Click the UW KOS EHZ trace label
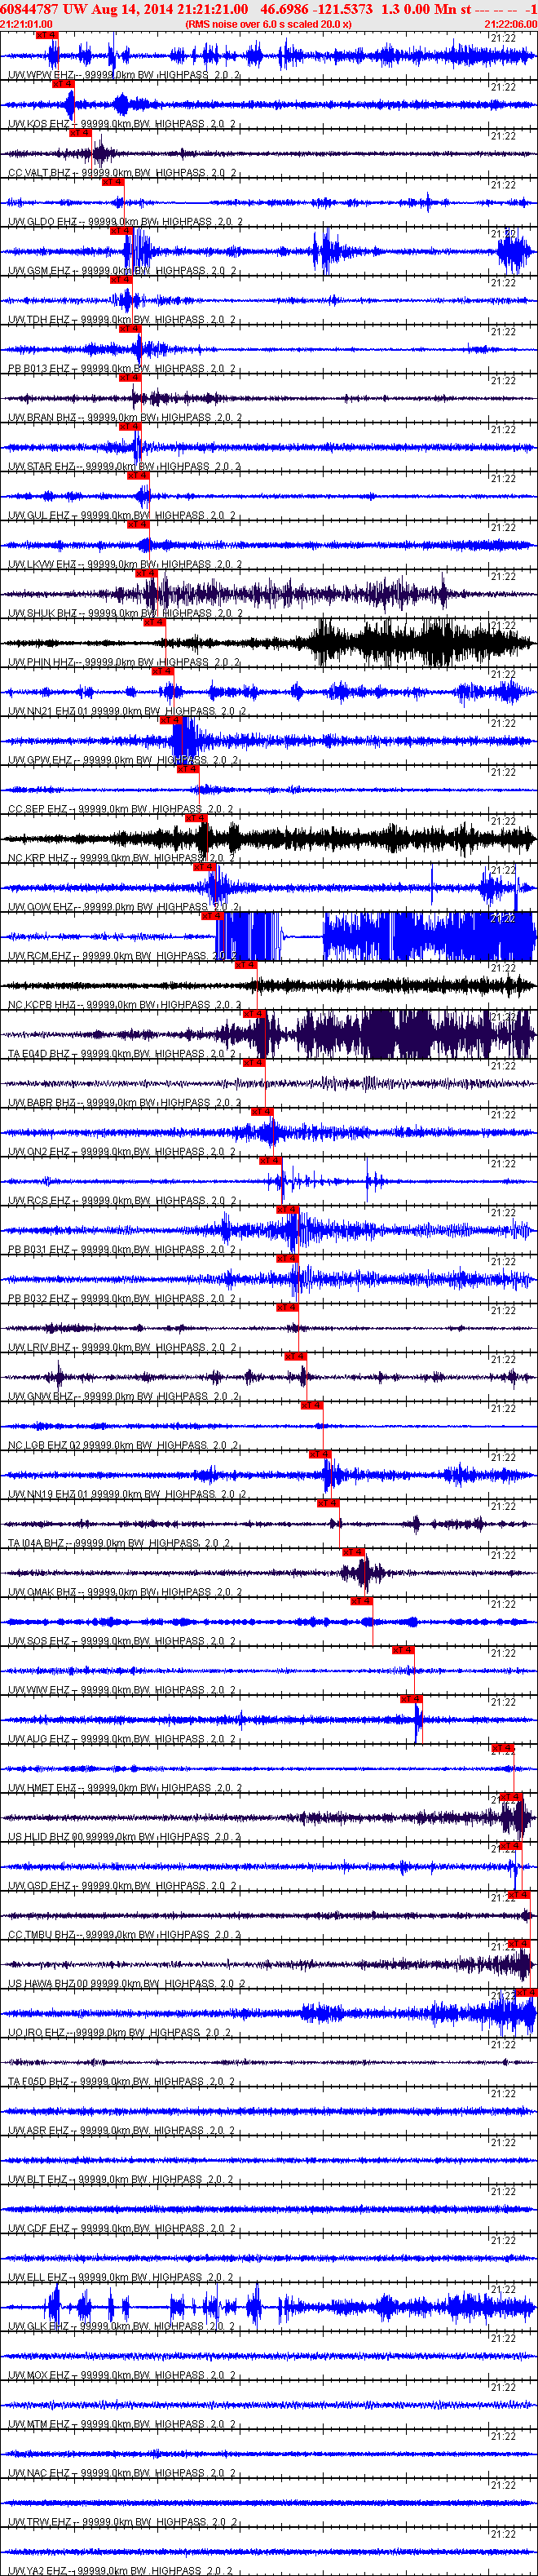Image resolution: width=538 pixels, height=2576 pixels. tap(123, 124)
